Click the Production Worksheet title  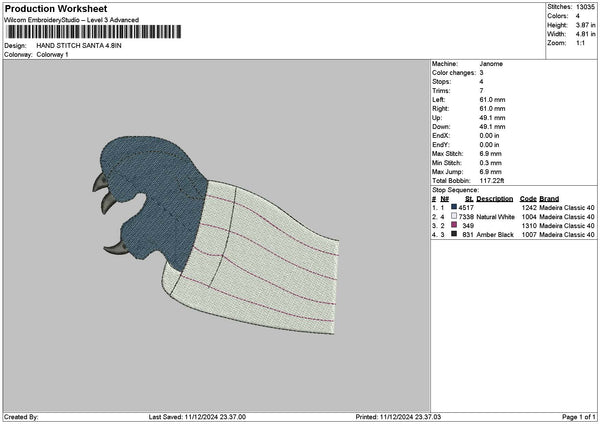pos(56,8)
